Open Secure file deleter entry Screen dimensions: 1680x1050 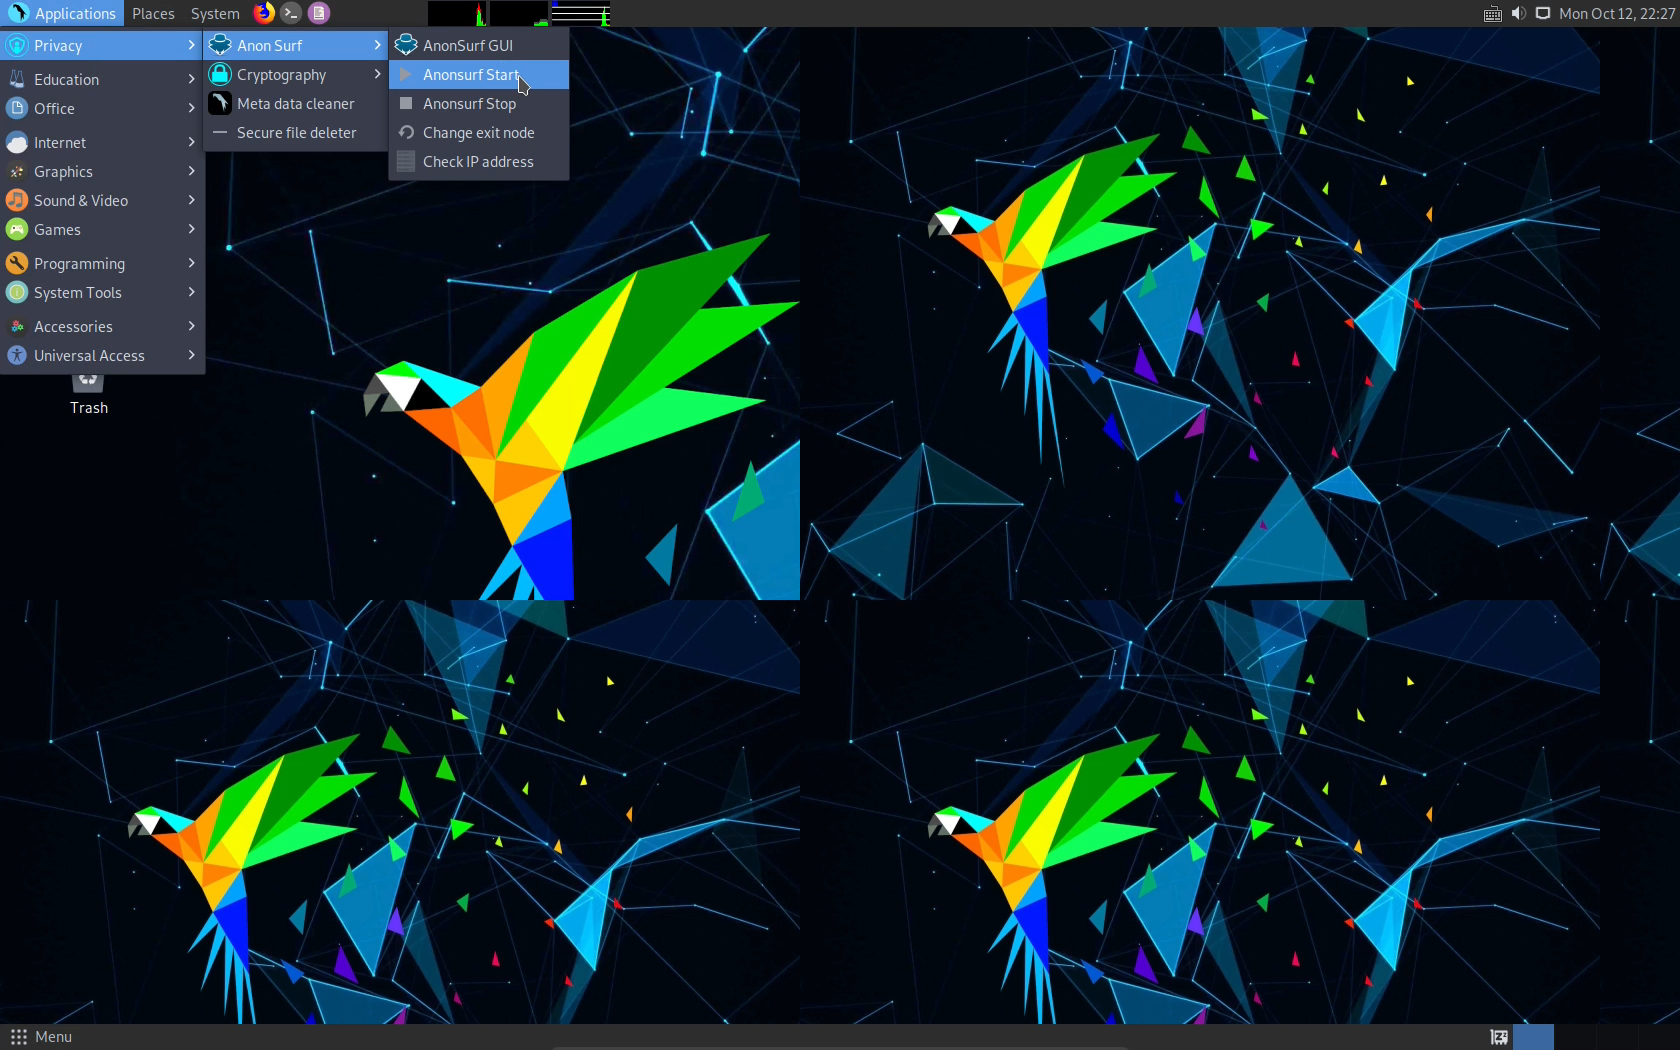pos(295,132)
